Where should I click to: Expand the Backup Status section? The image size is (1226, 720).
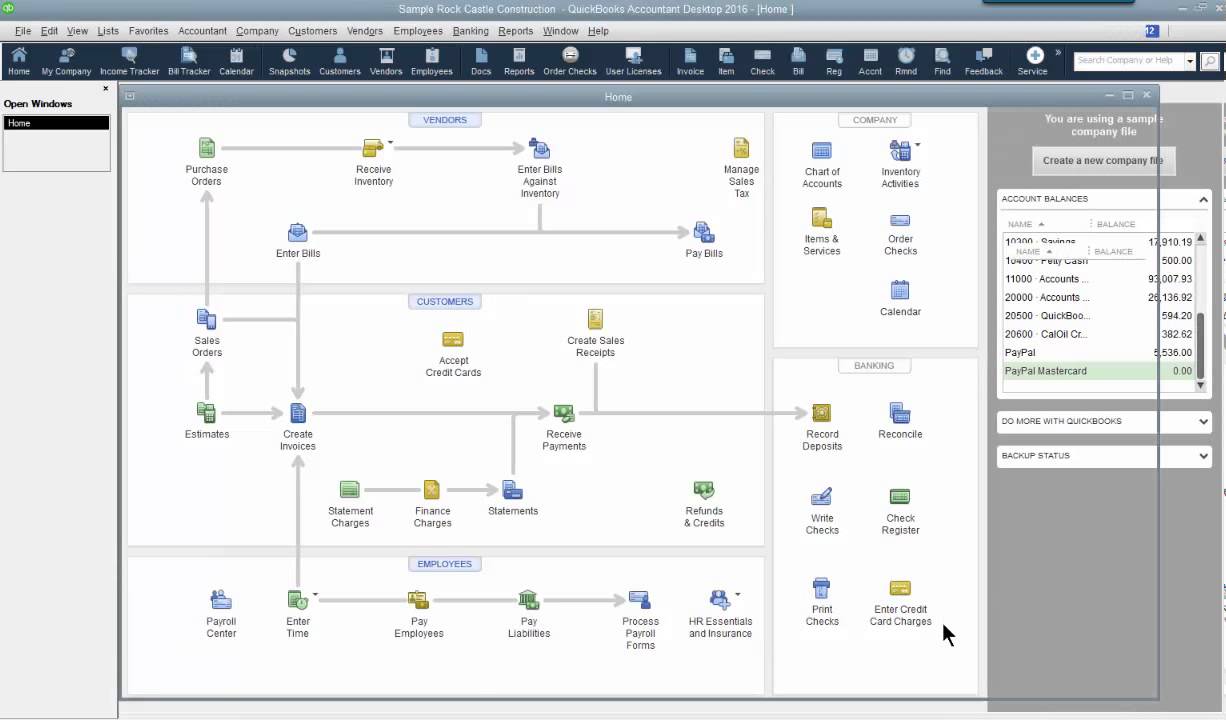[1203, 456]
